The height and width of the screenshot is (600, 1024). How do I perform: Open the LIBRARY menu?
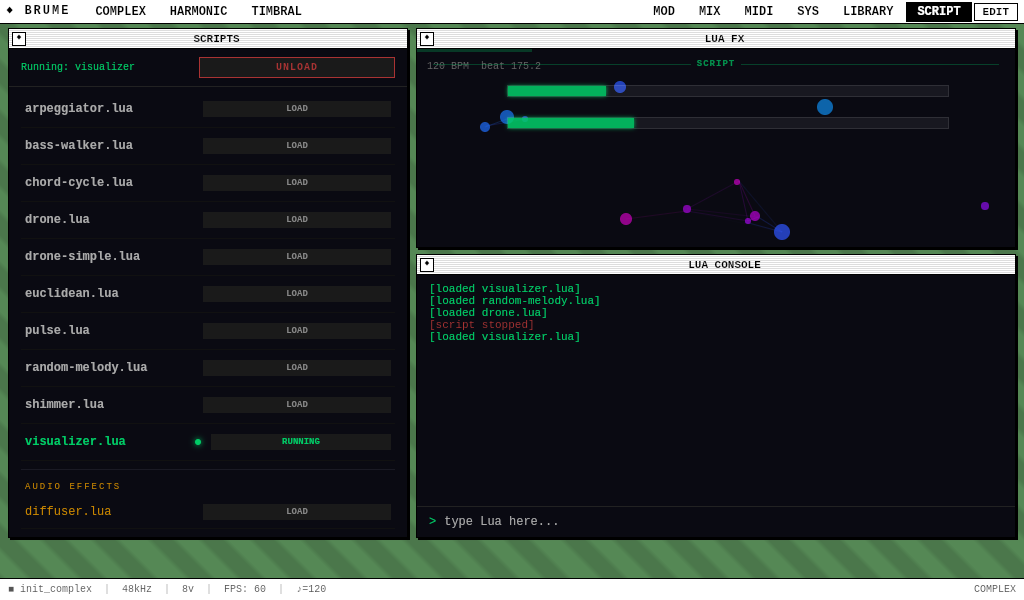click(868, 11)
